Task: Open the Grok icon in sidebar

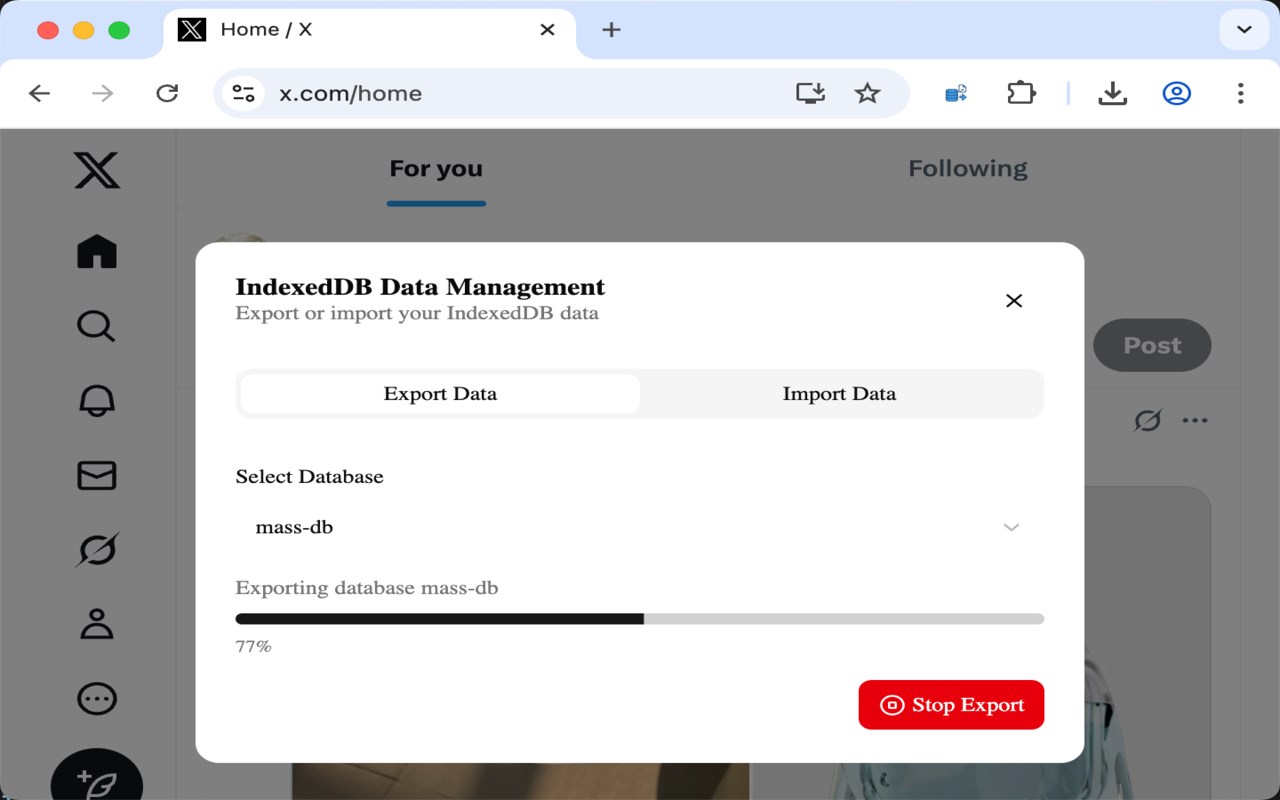Action: [97, 549]
